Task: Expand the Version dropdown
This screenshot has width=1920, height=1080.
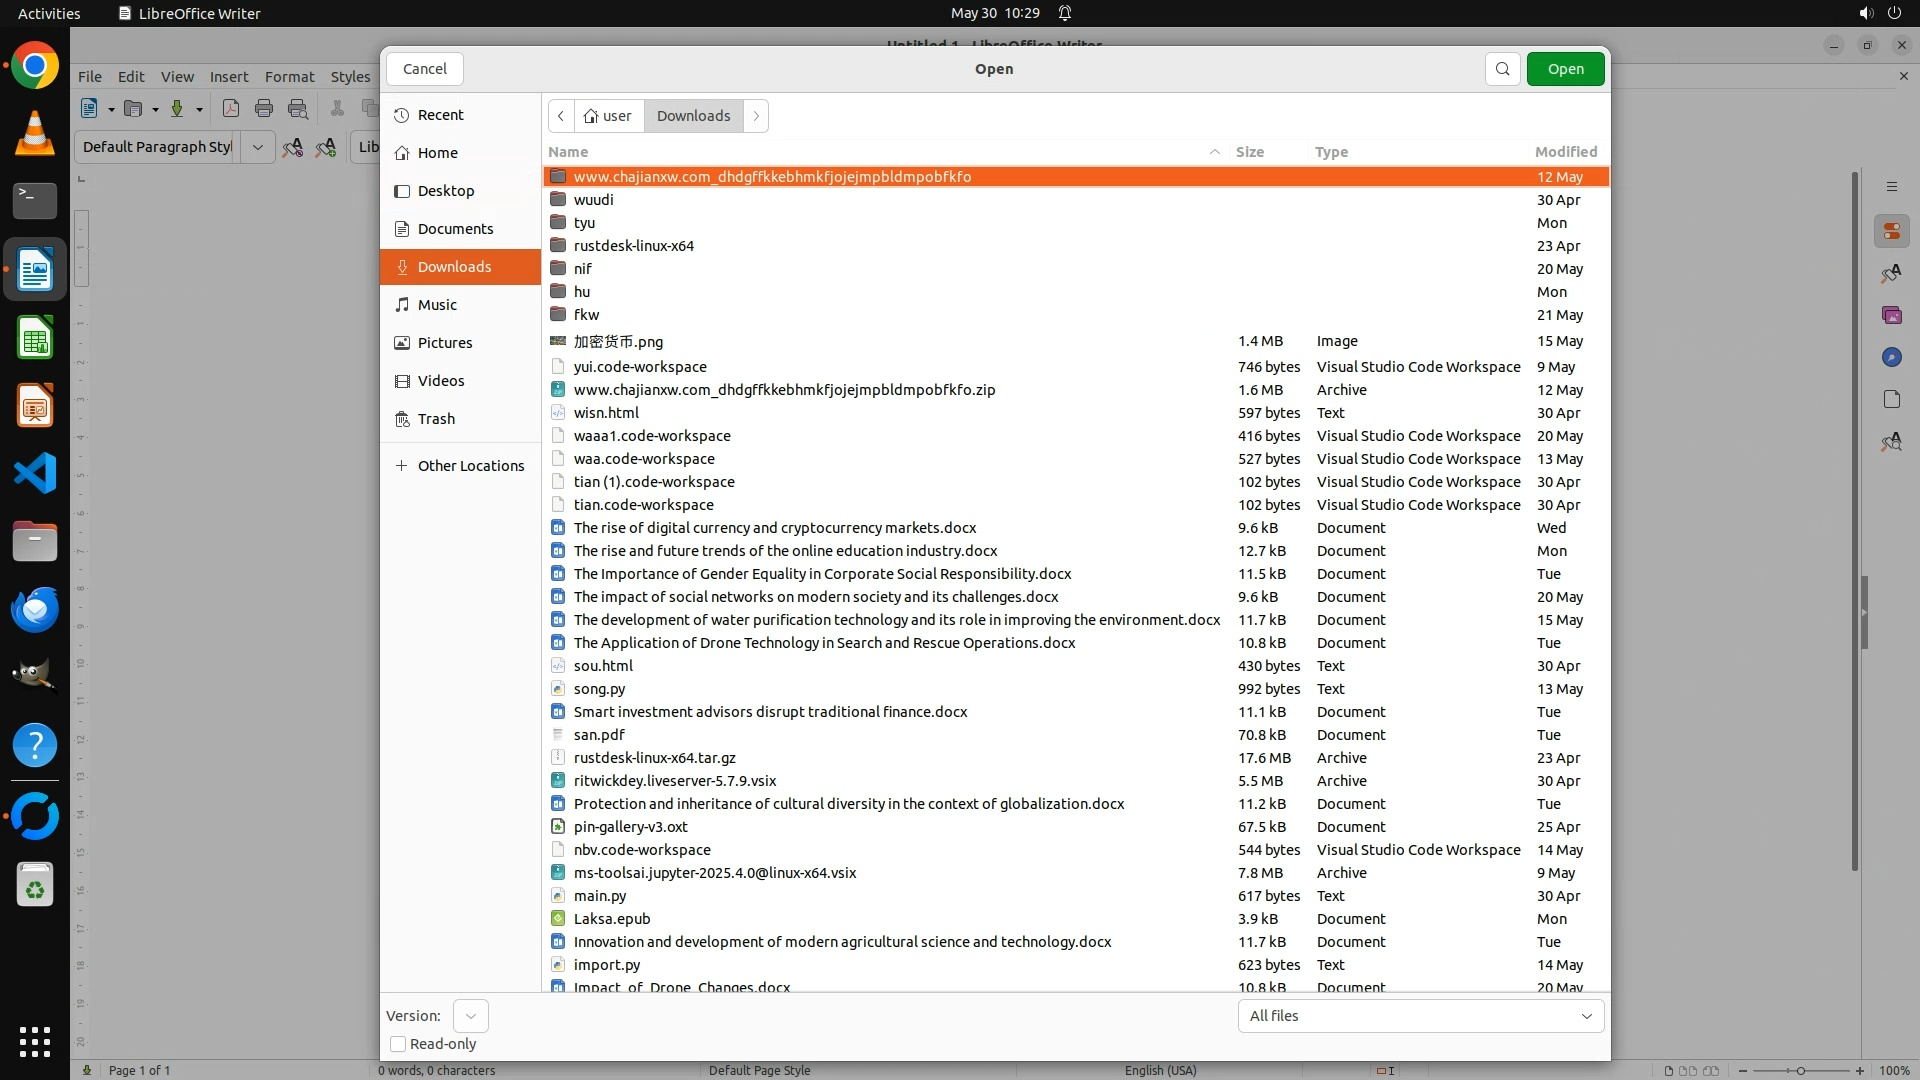Action: point(470,1016)
